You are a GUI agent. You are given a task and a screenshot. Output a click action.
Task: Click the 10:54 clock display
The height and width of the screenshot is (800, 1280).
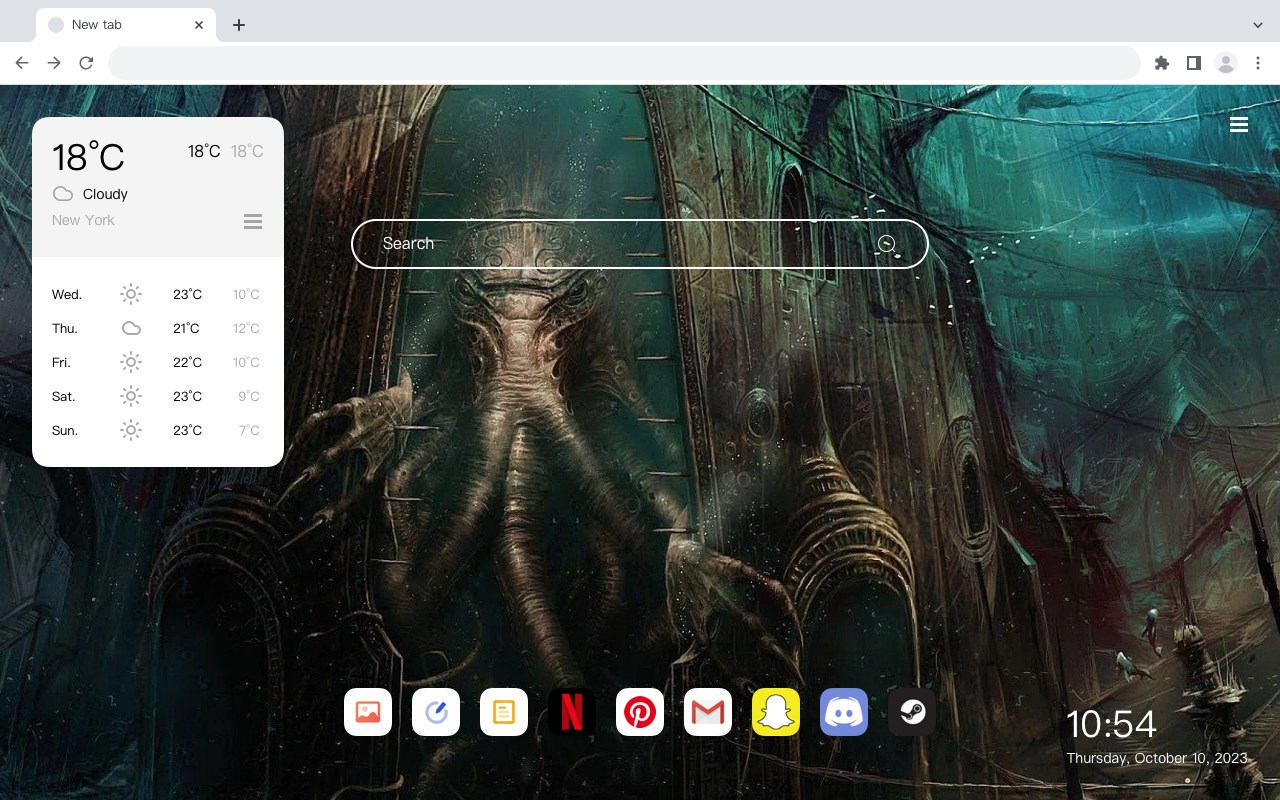(1111, 724)
